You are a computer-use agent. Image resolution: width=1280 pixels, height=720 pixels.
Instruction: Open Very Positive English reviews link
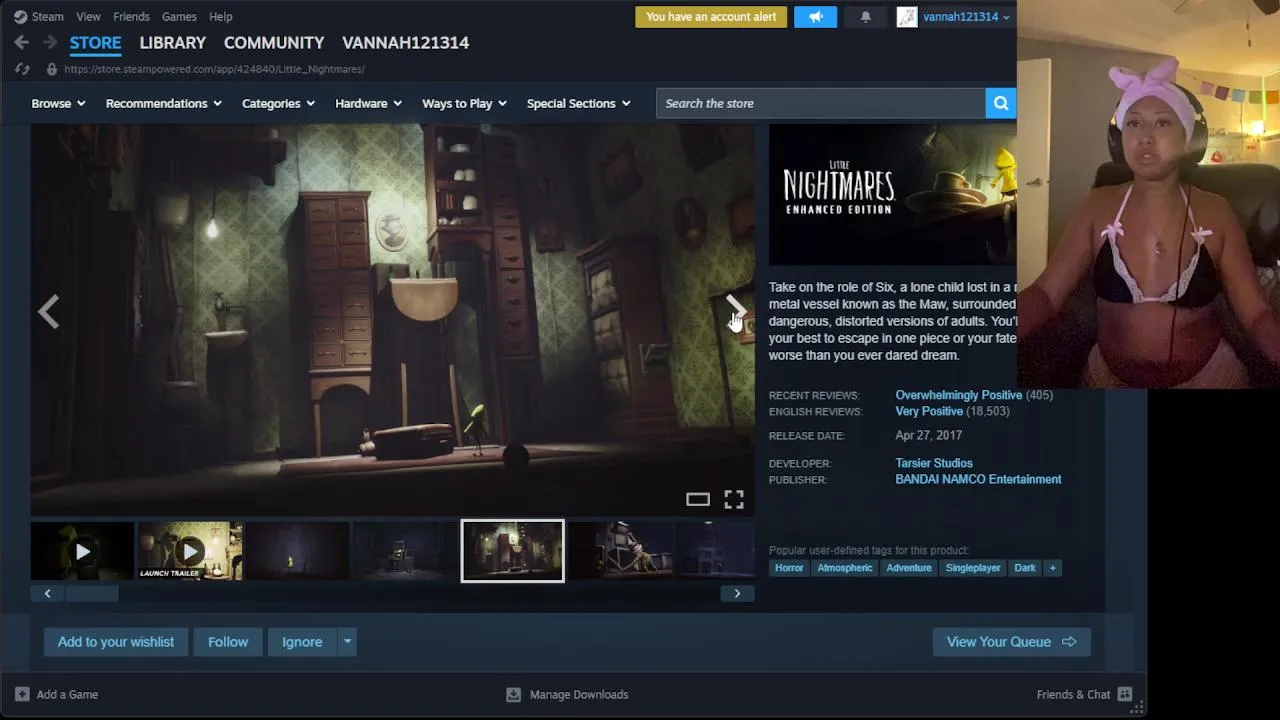929,411
